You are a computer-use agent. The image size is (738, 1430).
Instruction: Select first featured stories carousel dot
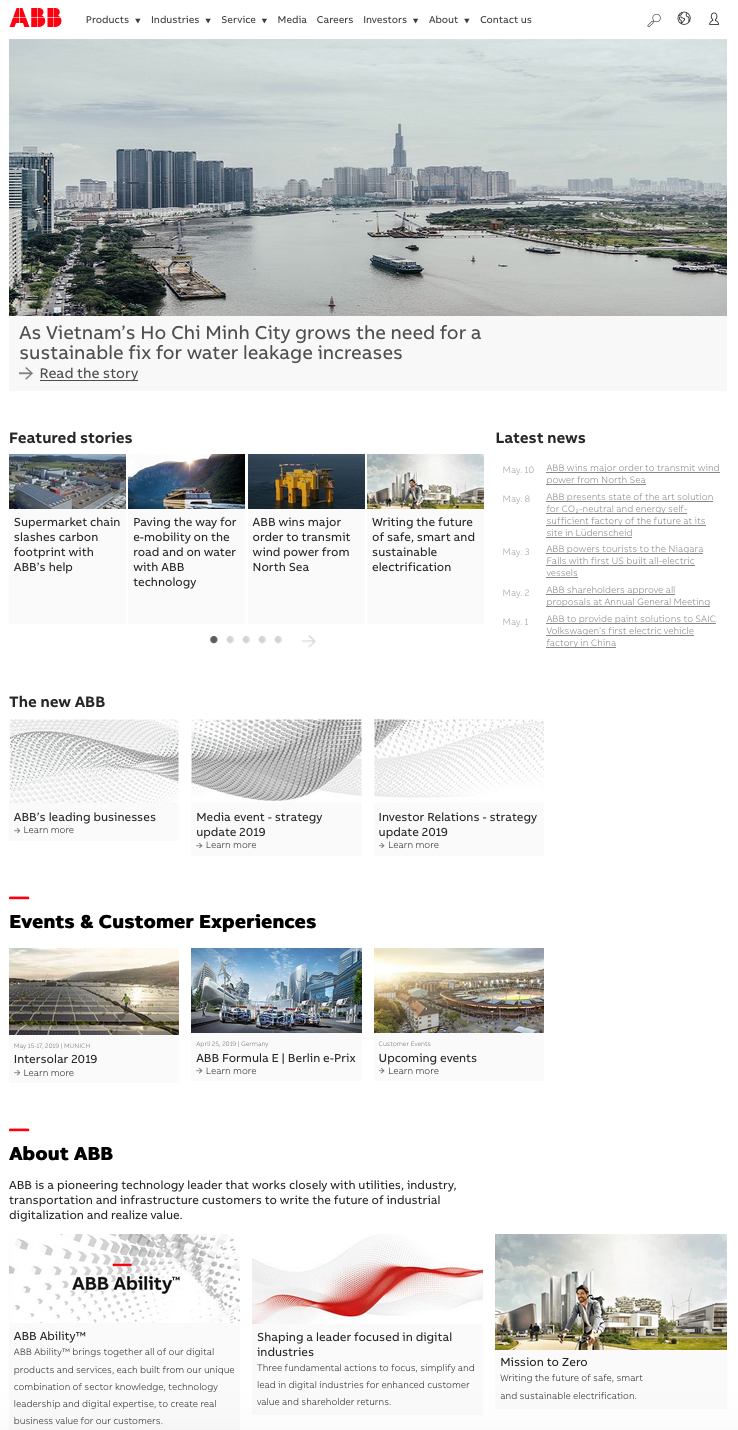pyautogui.click(x=214, y=640)
